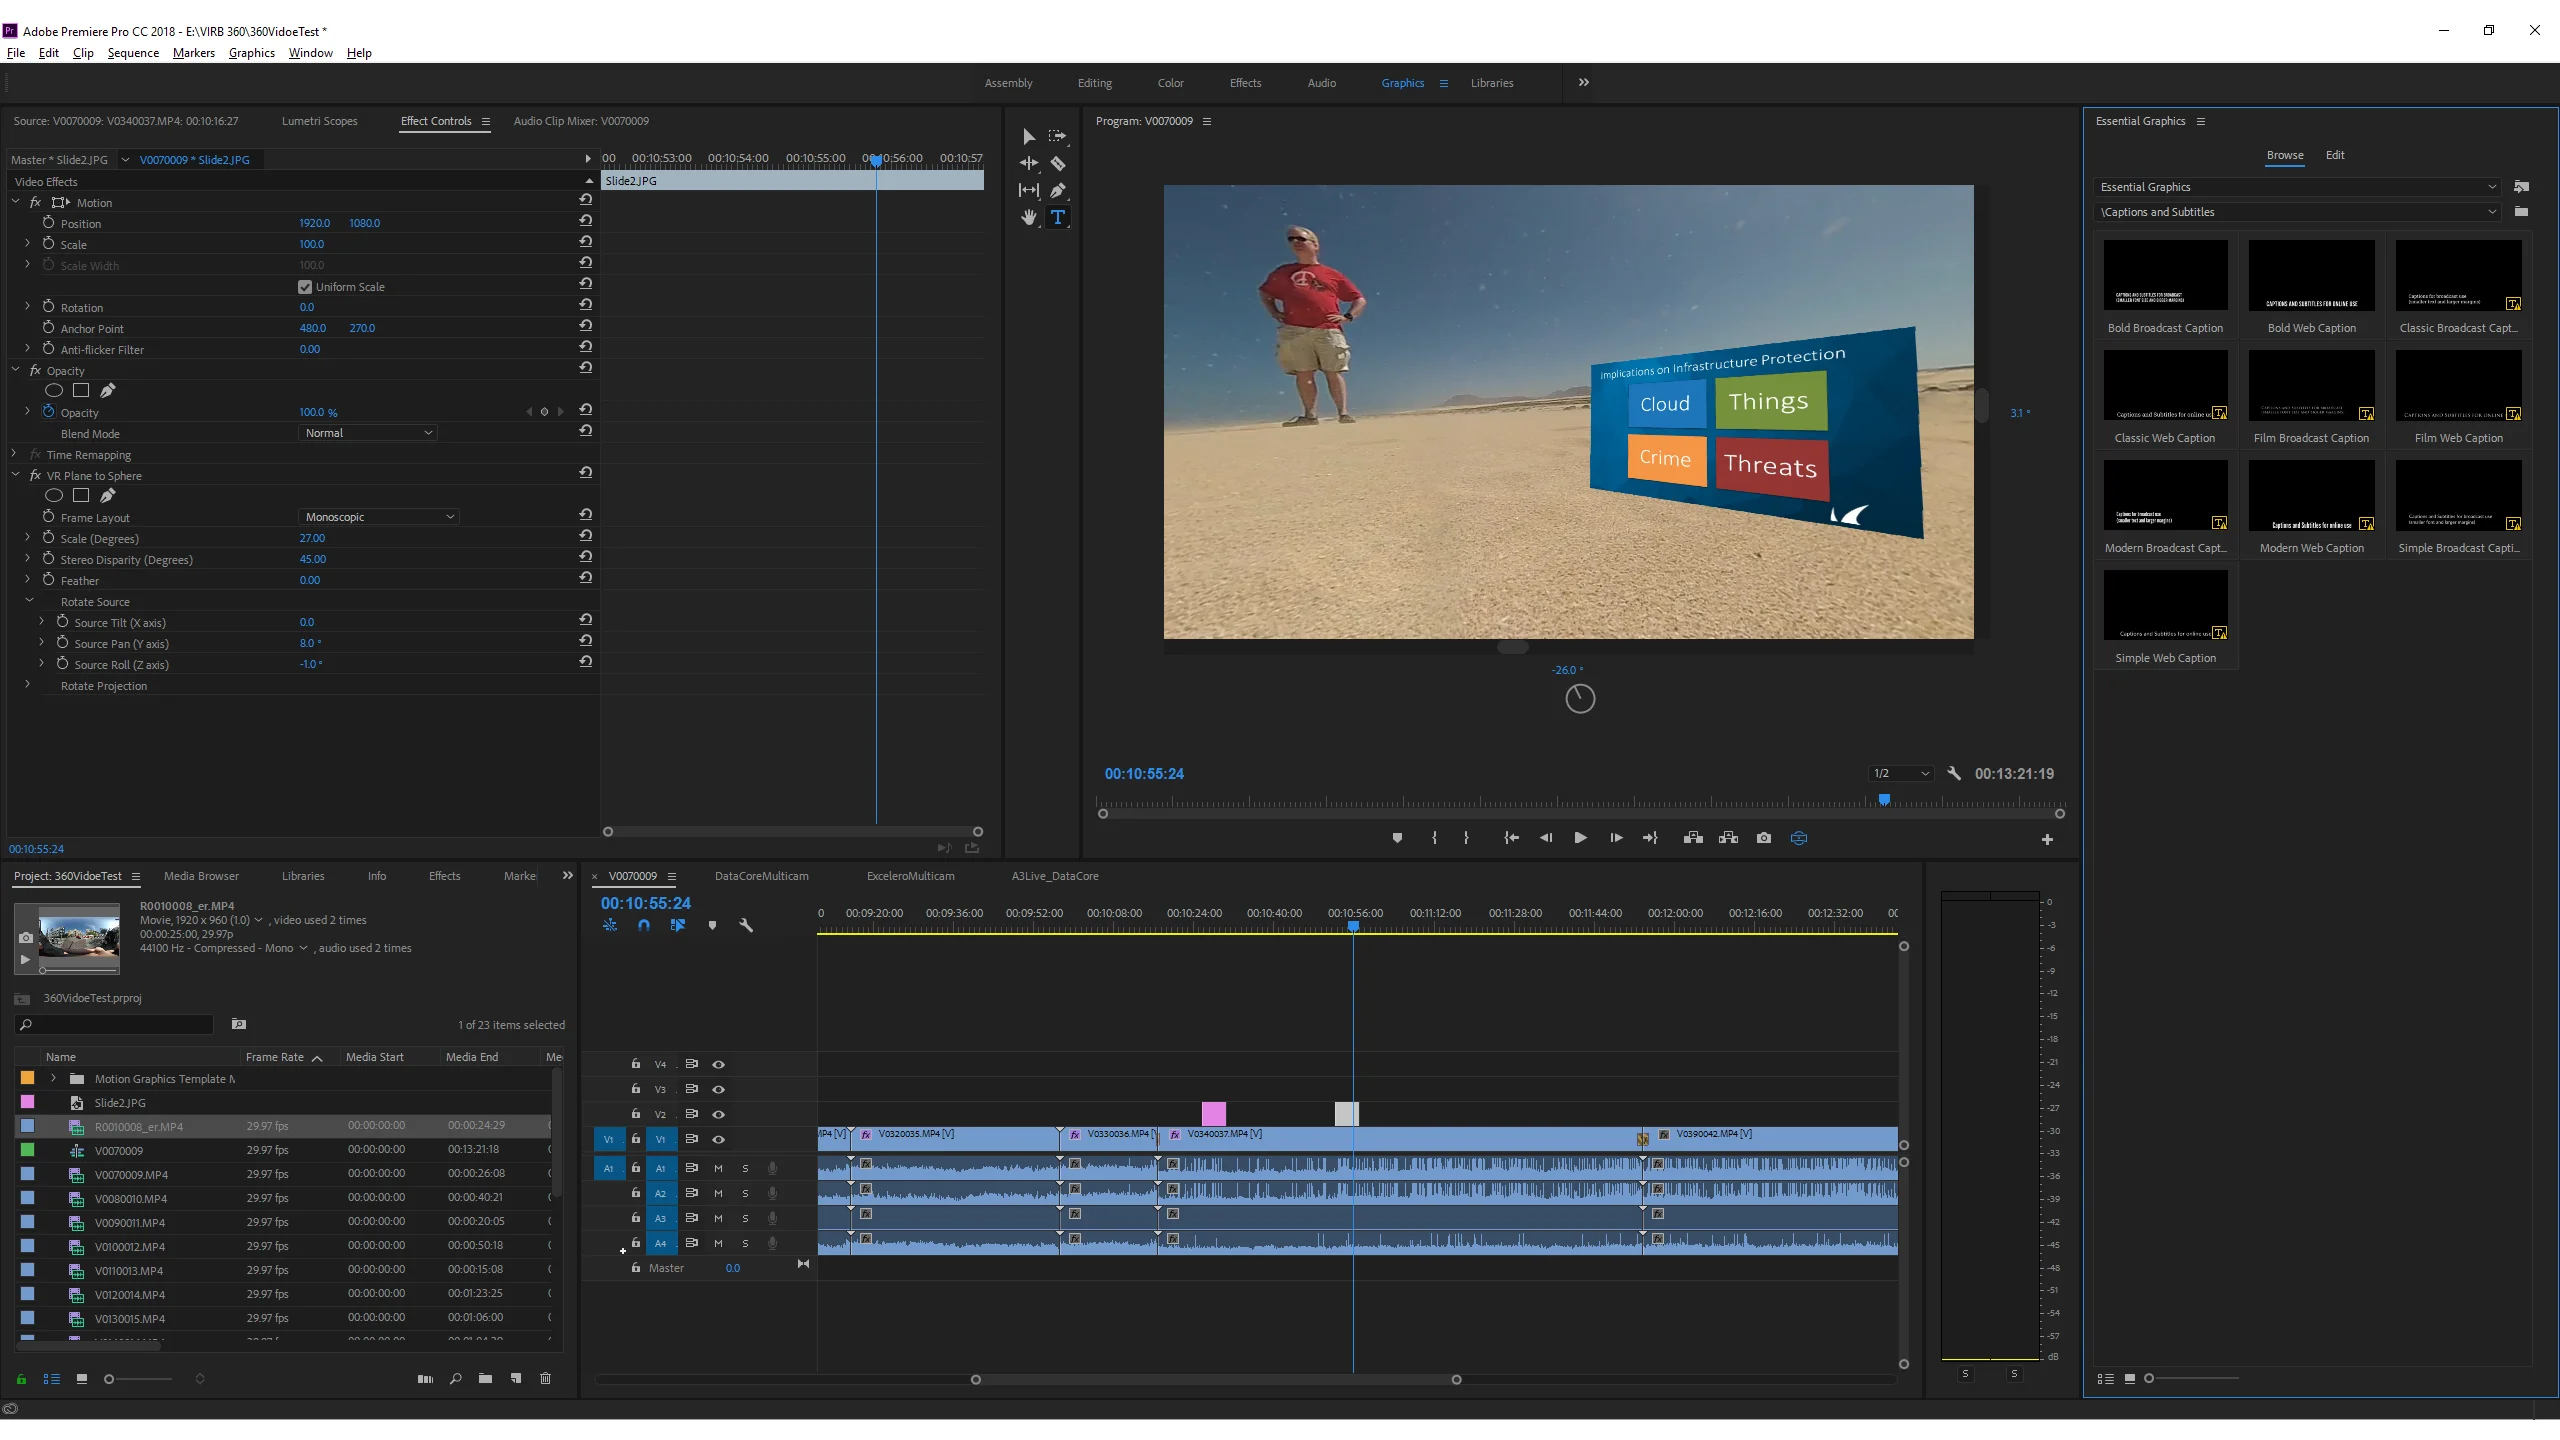Click the Export Frame icon in monitor
This screenshot has width=2560, height=1440.
(1764, 837)
